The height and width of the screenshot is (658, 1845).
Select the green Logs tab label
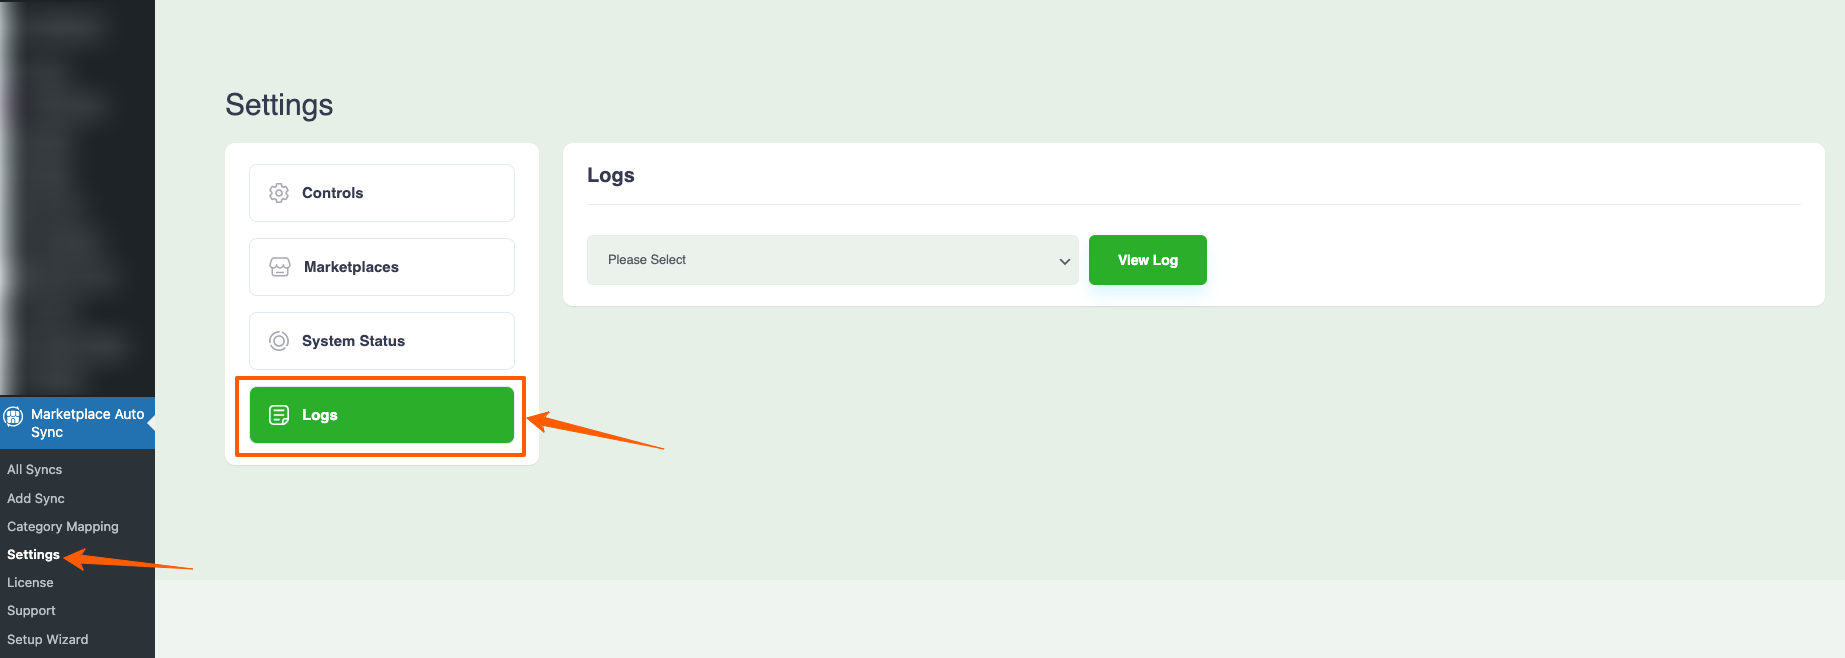320,415
